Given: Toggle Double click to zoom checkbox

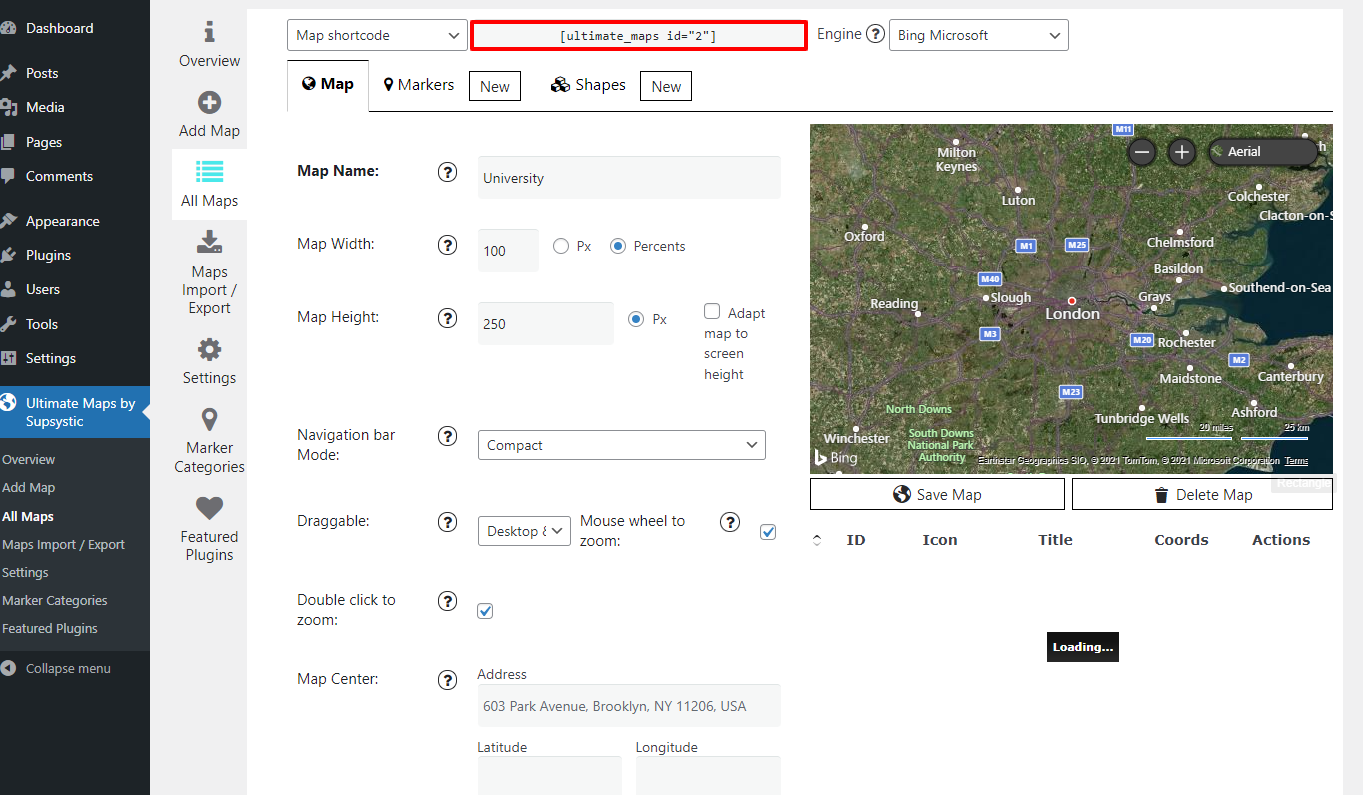Looking at the screenshot, I should coord(485,611).
